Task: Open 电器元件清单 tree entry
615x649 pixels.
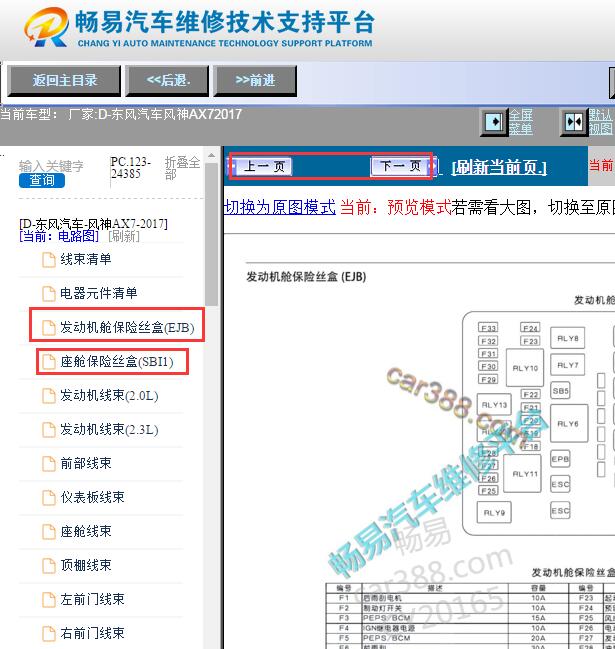Action: pyautogui.click(x=98, y=293)
